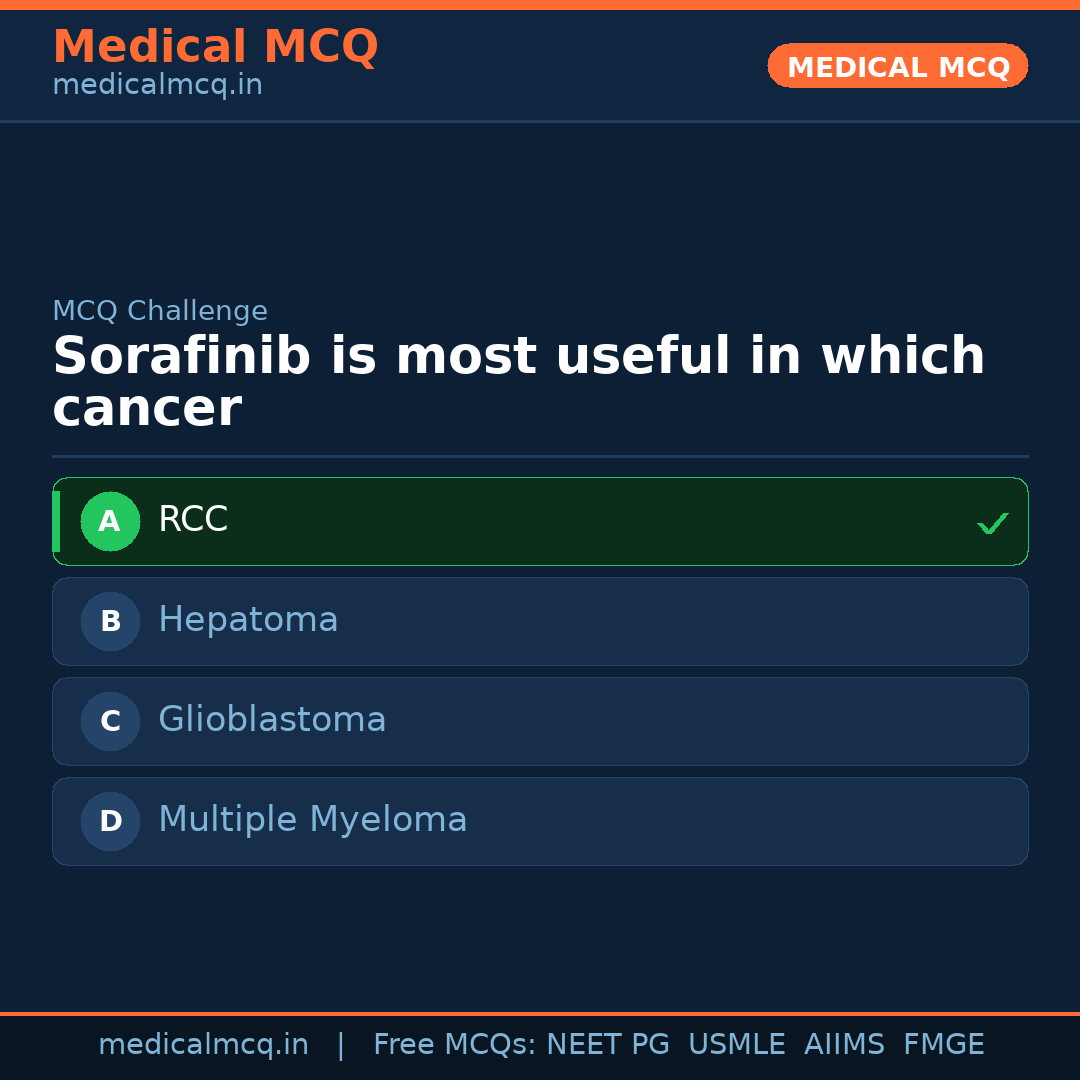Click the MCQ Challenge label
The width and height of the screenshot is (1080, 1080).
coord(160,311)
